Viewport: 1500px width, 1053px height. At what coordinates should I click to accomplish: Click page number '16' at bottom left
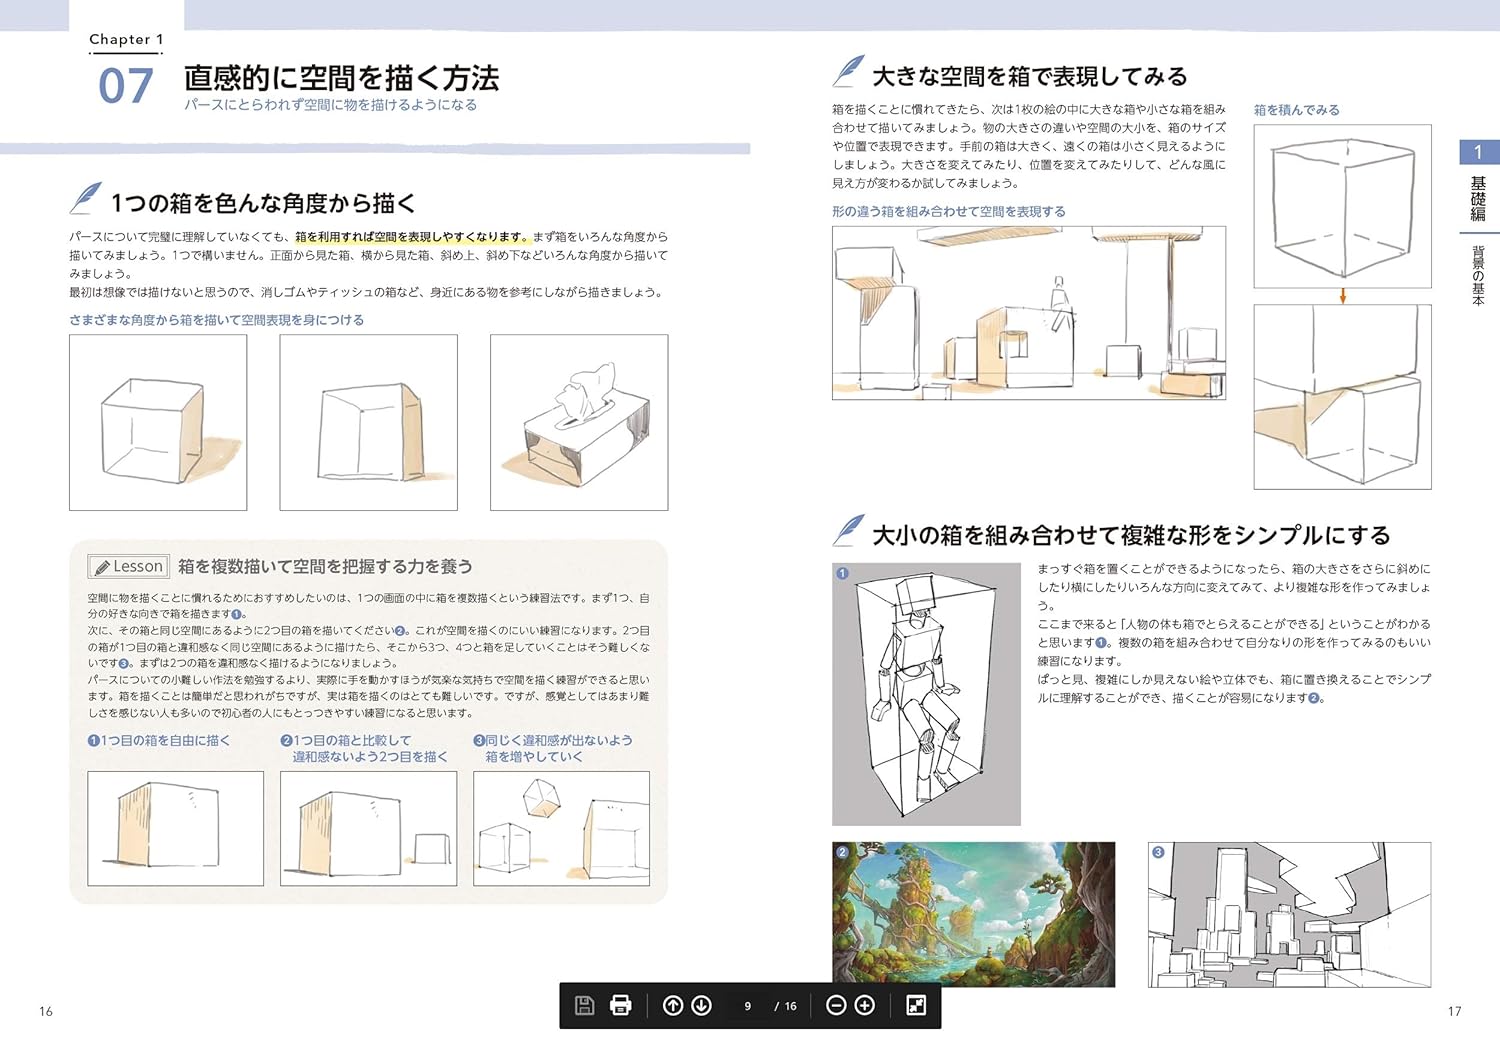[x=46, y=1011]
